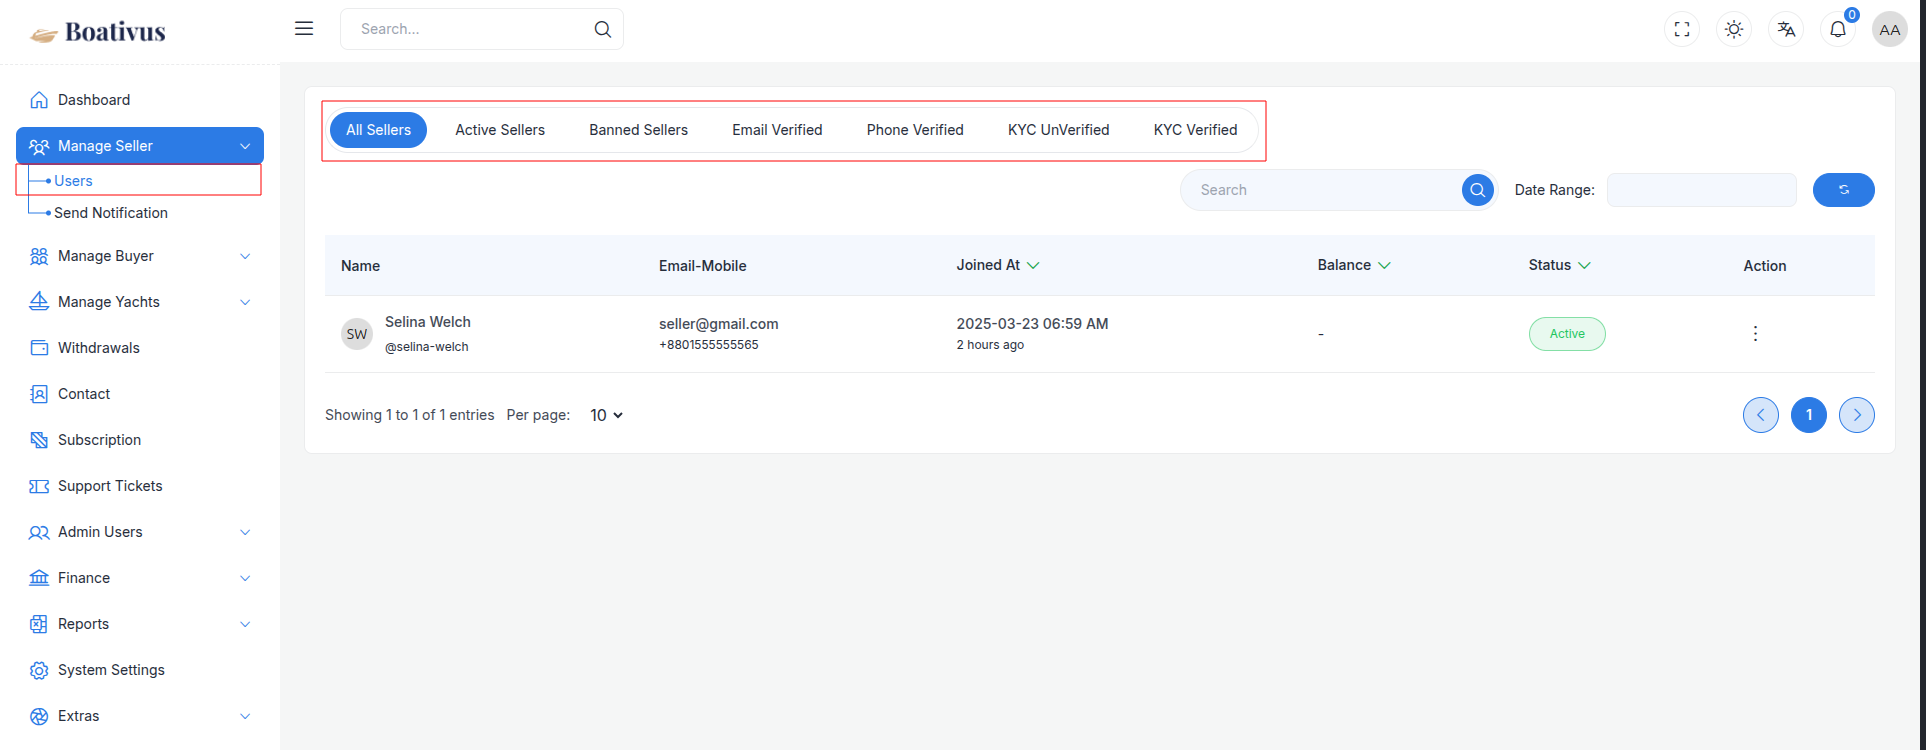Click the Dashboard home icon
The height and width of the screenshot is (750, 1926).
point(39,100)
